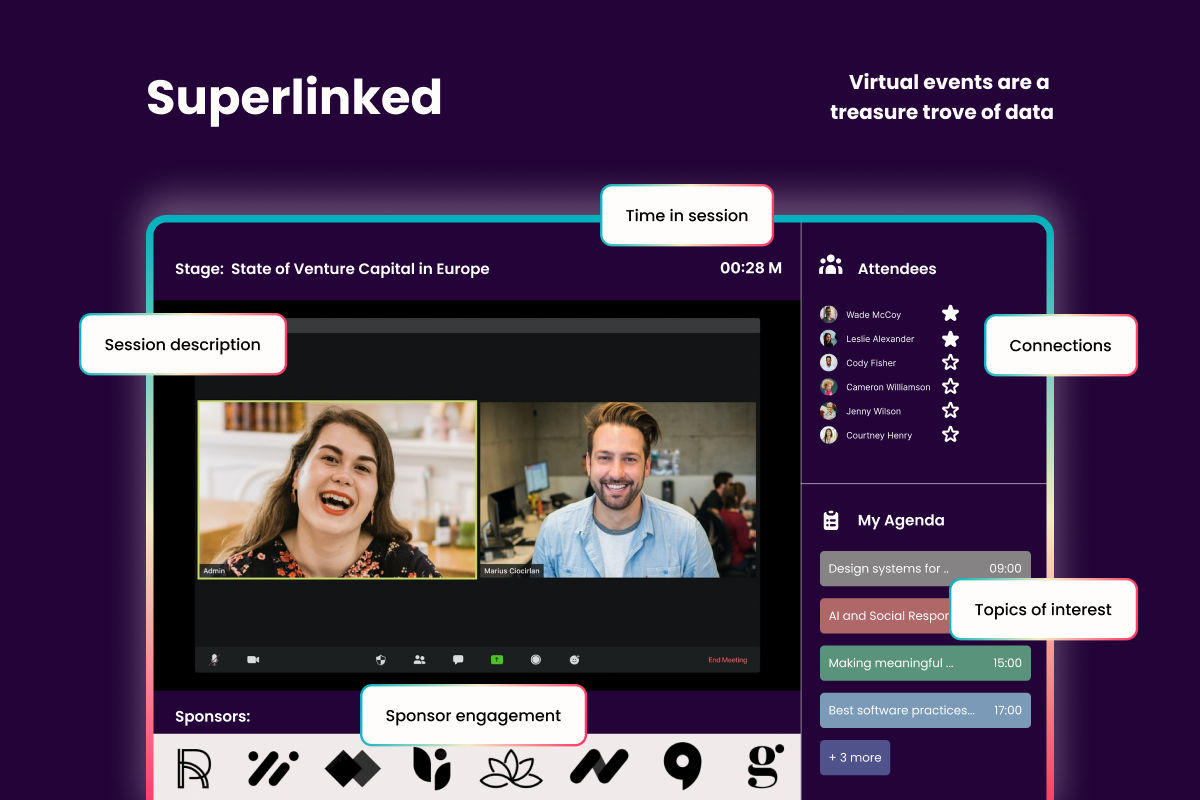Click Leslie Alexander's avatar
1200x800 pixels.
pyautogui.click(x=829, y=339)
